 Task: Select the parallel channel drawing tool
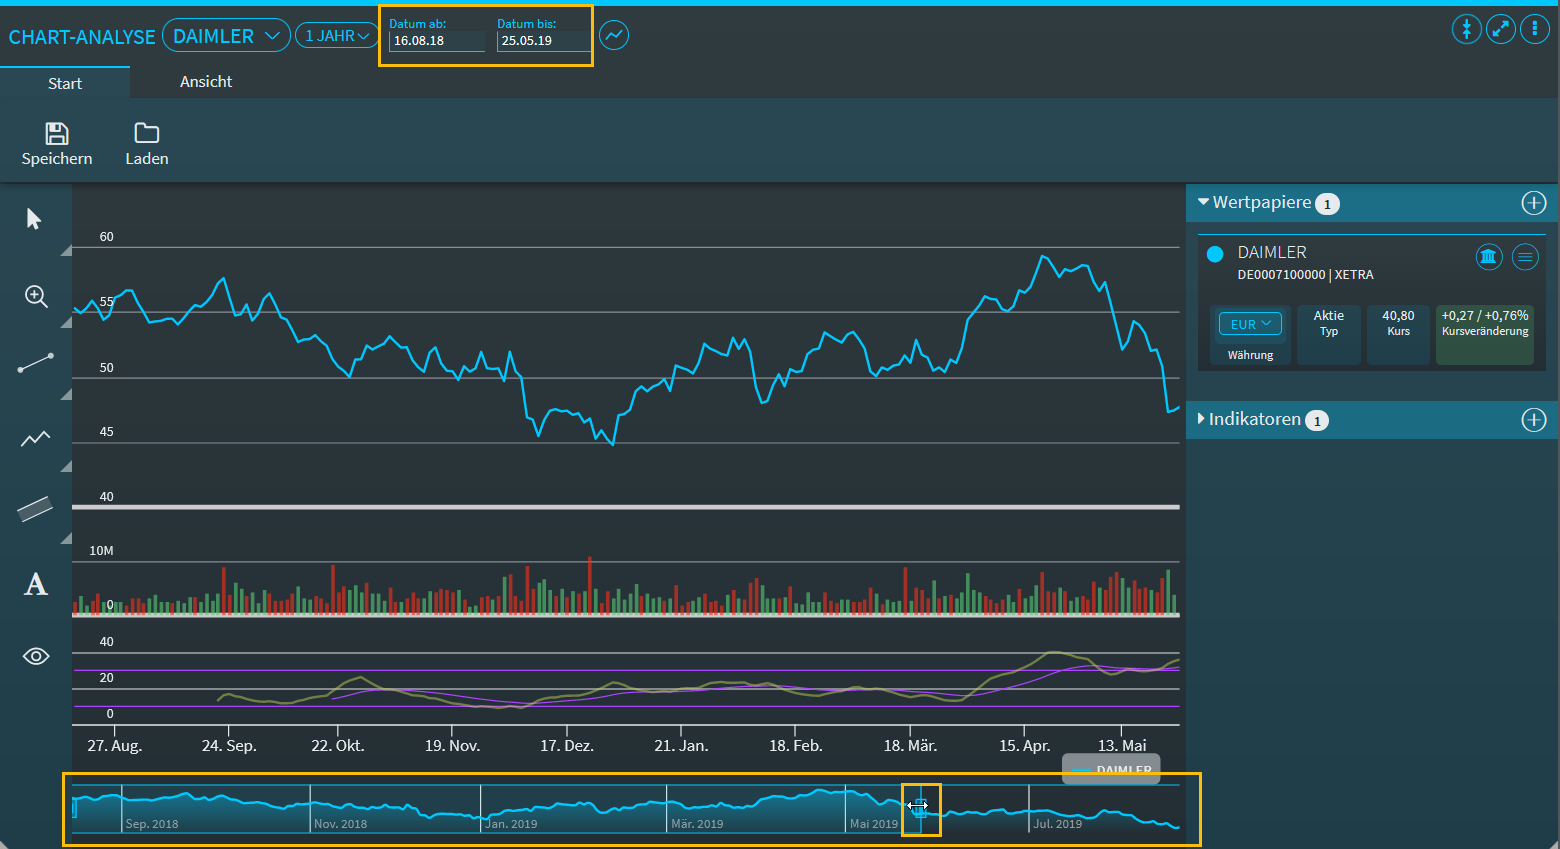click(36, 509)
